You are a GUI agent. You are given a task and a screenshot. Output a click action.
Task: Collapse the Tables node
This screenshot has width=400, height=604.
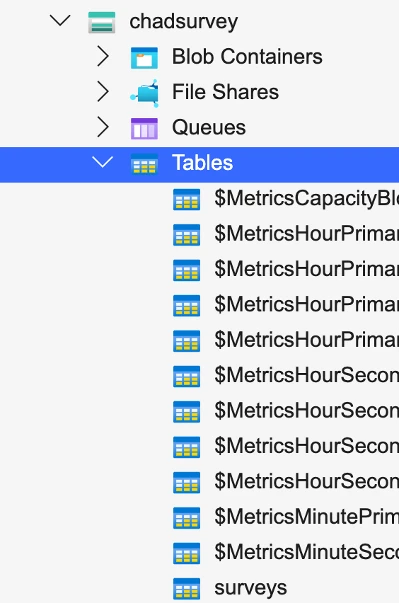click(x=103, y=162)
